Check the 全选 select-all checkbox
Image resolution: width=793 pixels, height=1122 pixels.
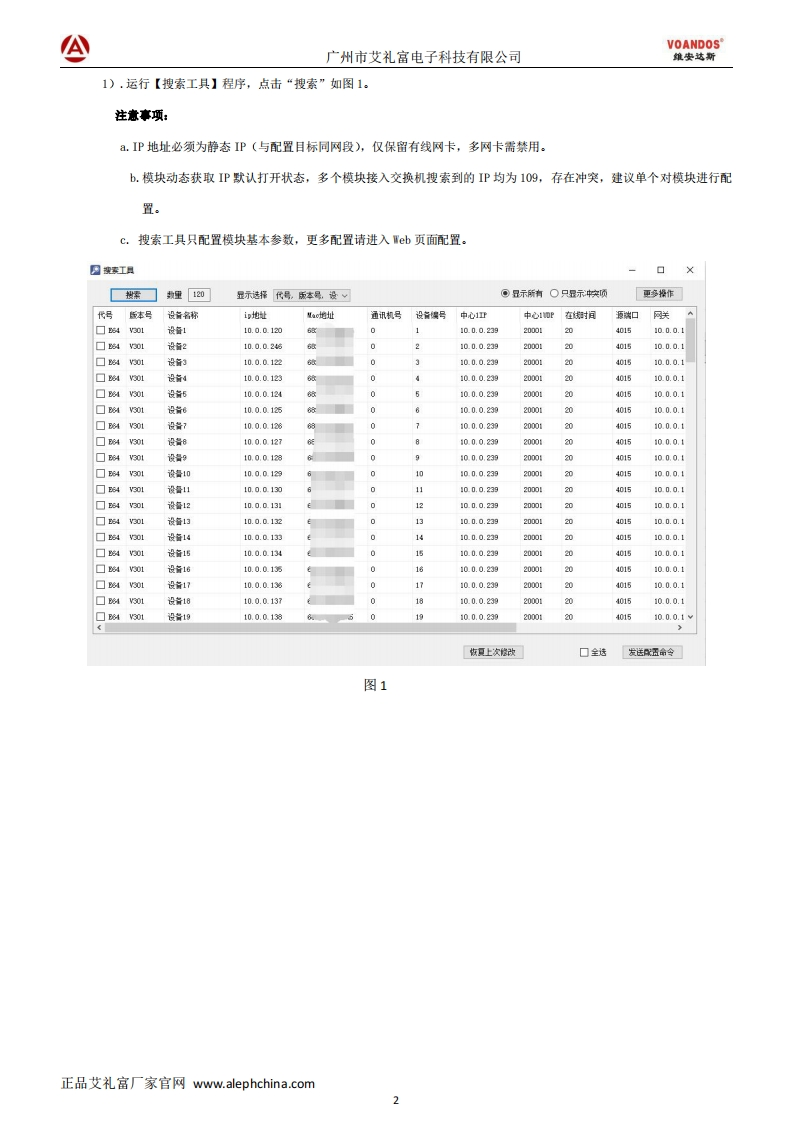(585, 652)
